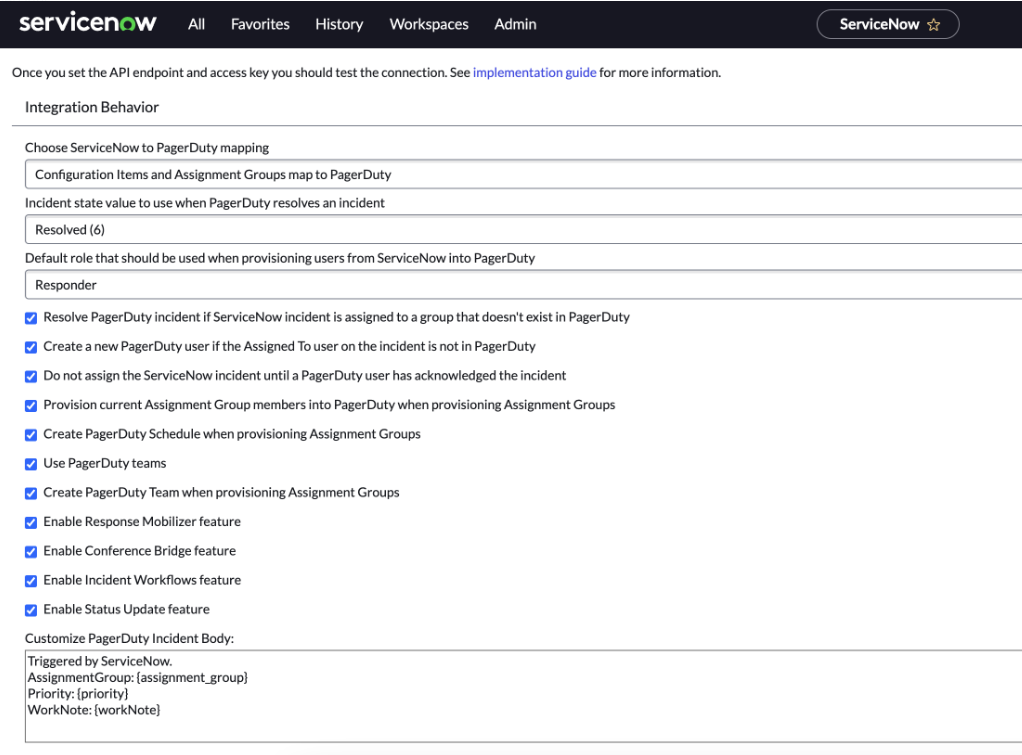Uncheck Create PagerDuty Schedule when provisioning
Screen dimensions: 1022x755
pyautogui.click(x=30, y=434)
